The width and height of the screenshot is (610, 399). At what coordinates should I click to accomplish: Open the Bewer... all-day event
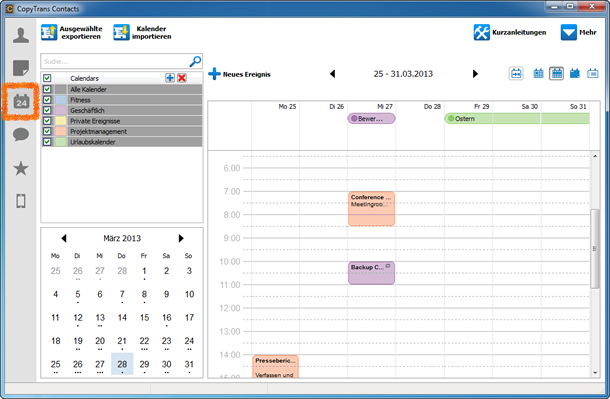tap(372, 119)
